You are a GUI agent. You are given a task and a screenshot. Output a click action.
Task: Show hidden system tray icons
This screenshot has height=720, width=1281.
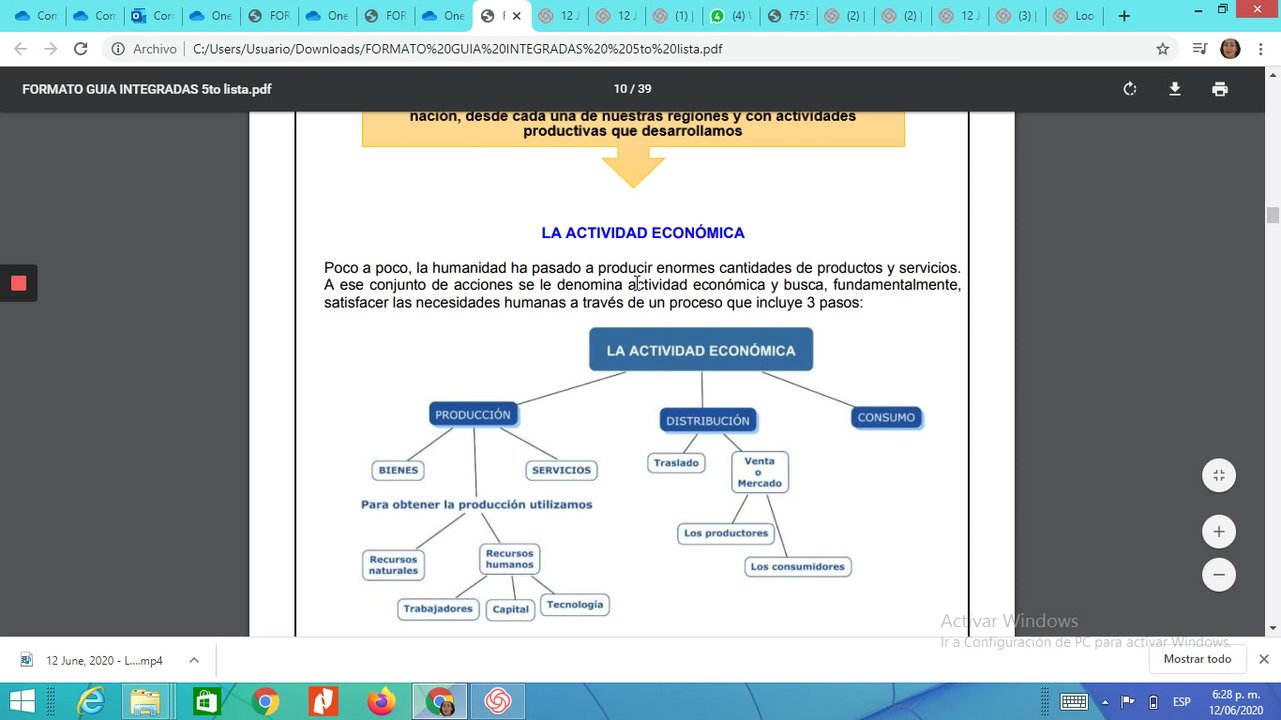tap(1105, 701)
